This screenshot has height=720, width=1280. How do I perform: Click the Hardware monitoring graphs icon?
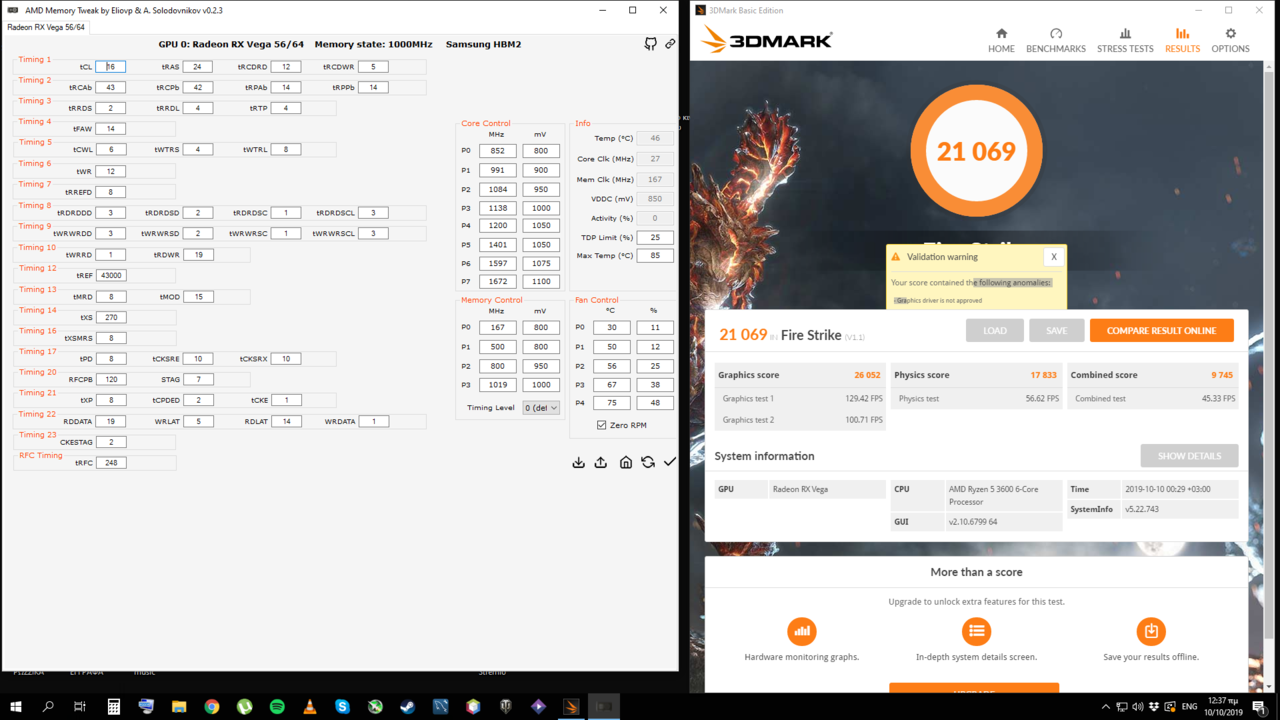coord(802,631)
